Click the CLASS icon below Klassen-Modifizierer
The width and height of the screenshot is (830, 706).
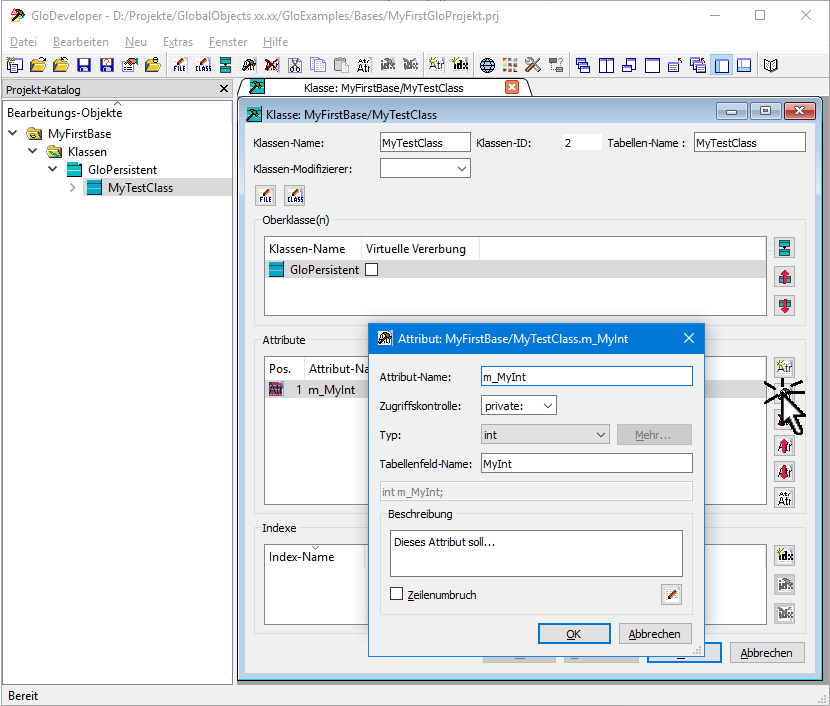295,196
